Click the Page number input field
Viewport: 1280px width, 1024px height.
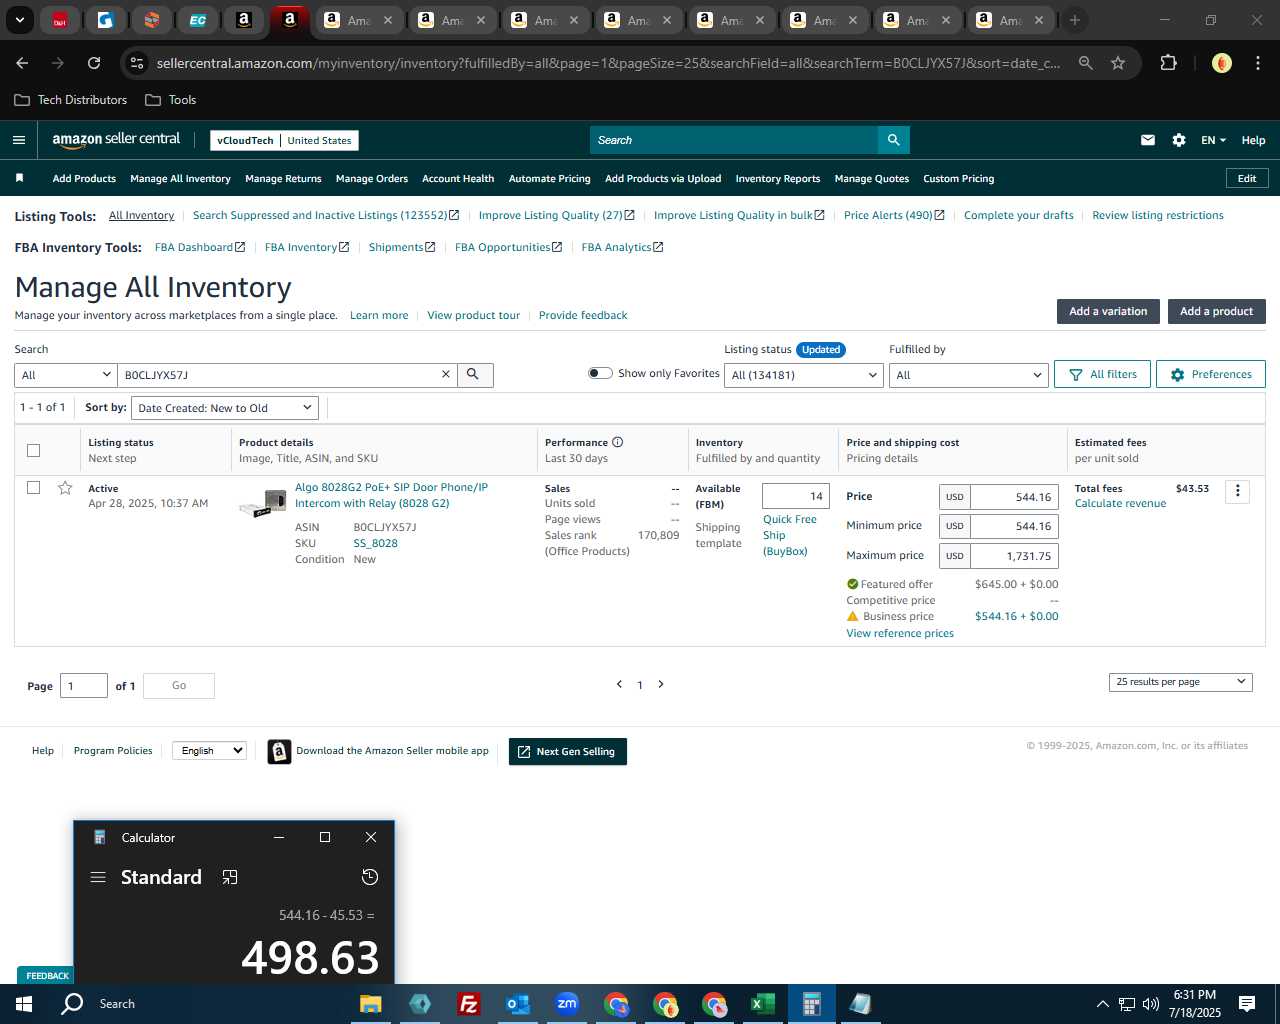(x=84, y=686)
